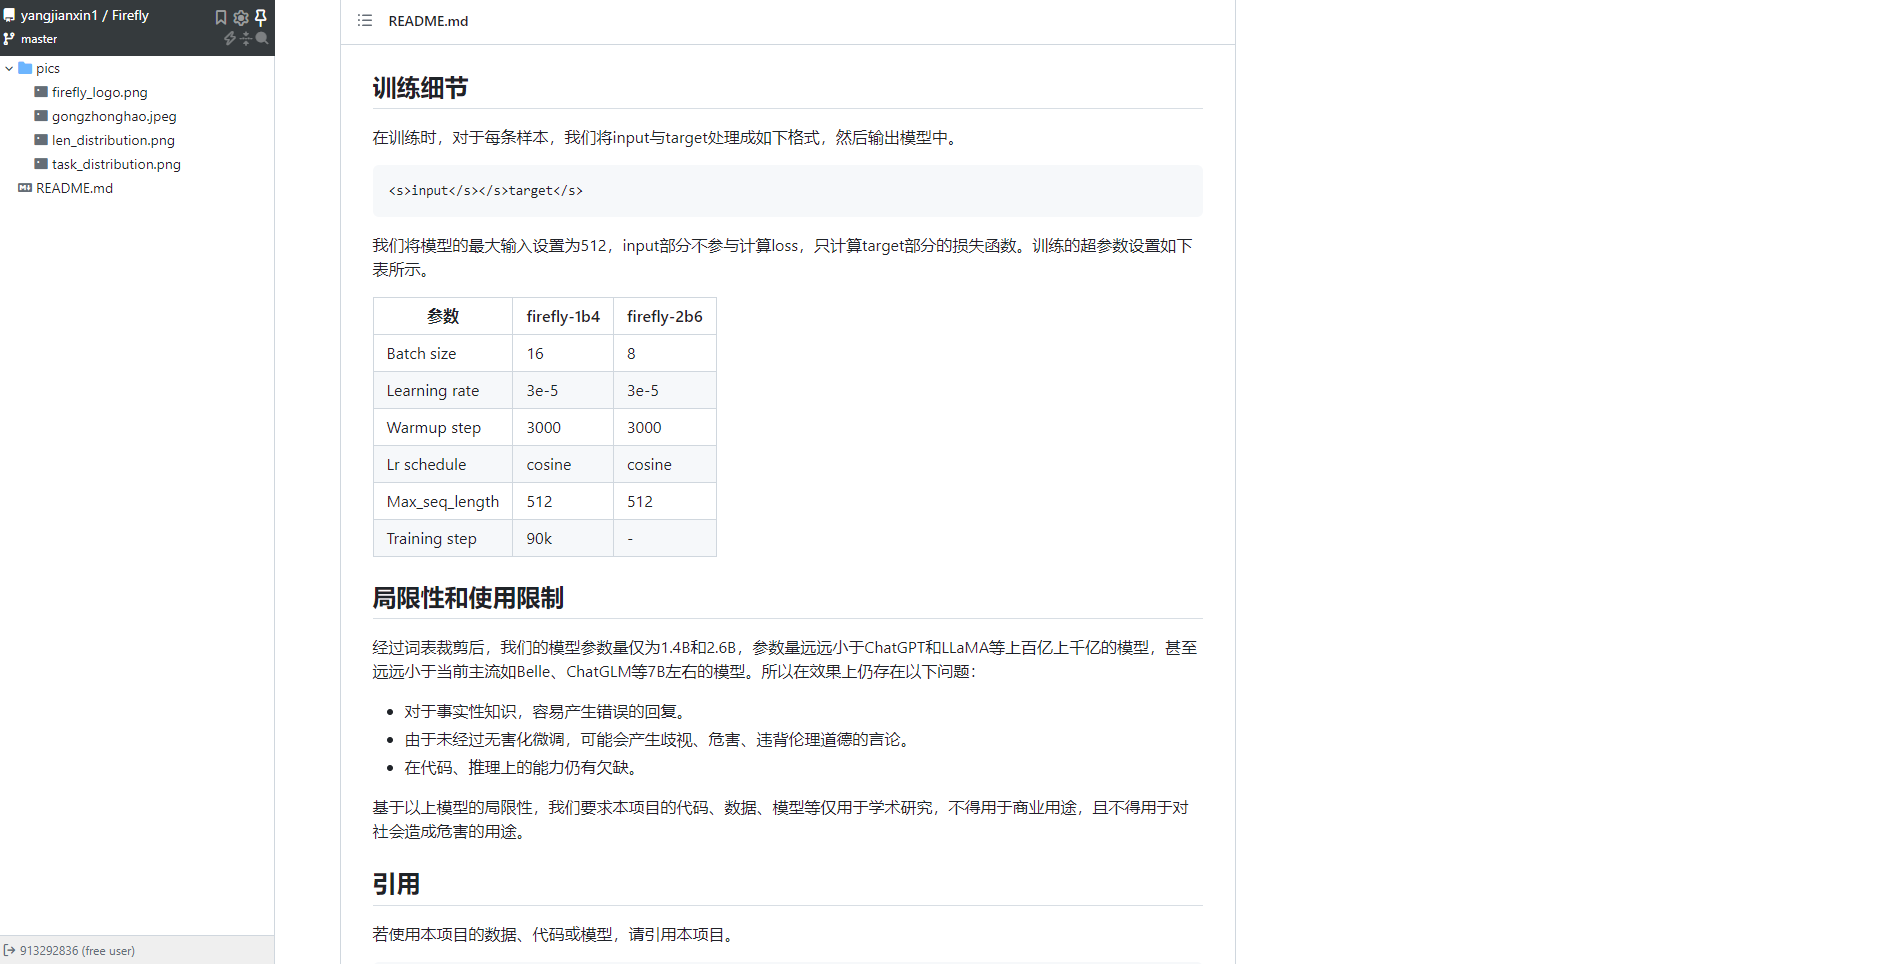Click image icon next to len_distribution.png
Screen dimensions: 1898x964
[41, 140]
